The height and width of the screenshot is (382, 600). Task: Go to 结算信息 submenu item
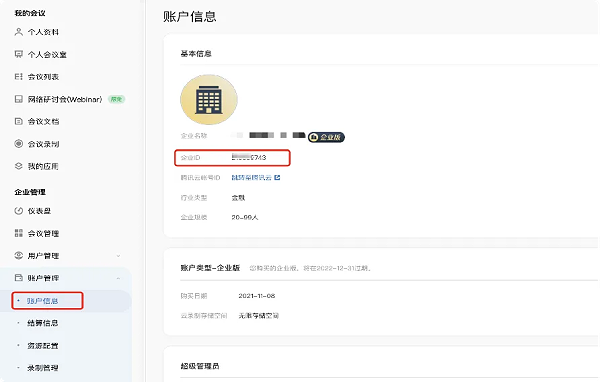coord(42,323)
